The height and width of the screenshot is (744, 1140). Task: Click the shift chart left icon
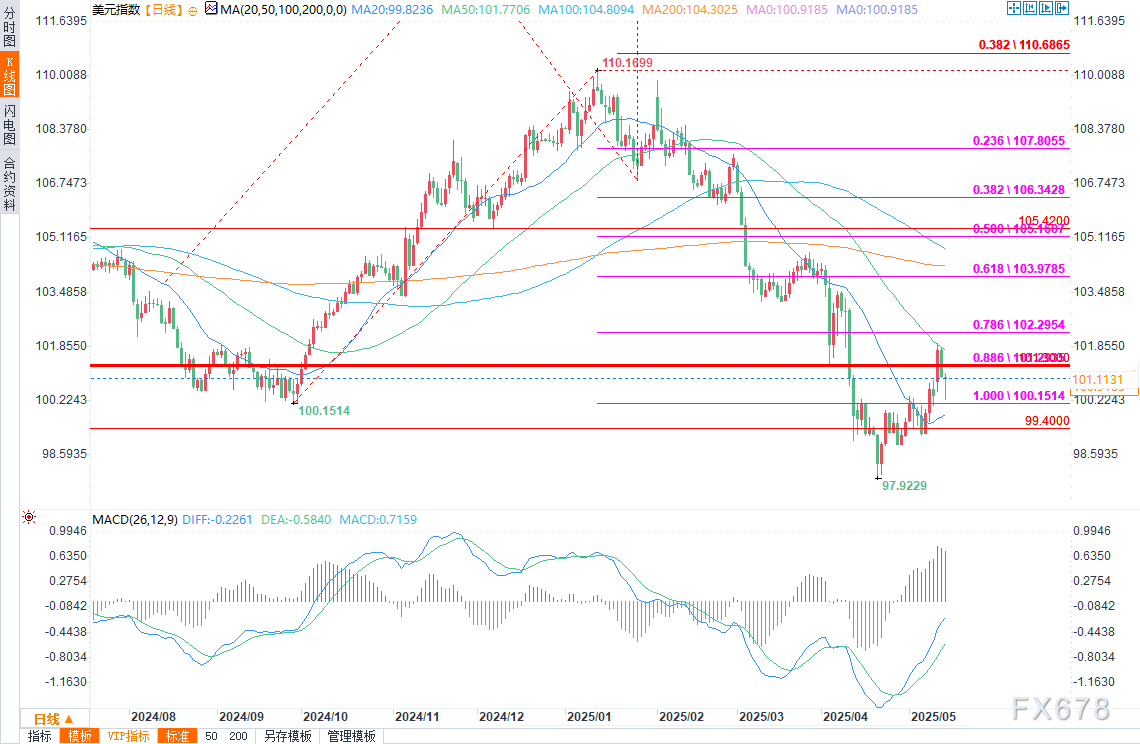pyautogui.click(x=1029, y=9)
